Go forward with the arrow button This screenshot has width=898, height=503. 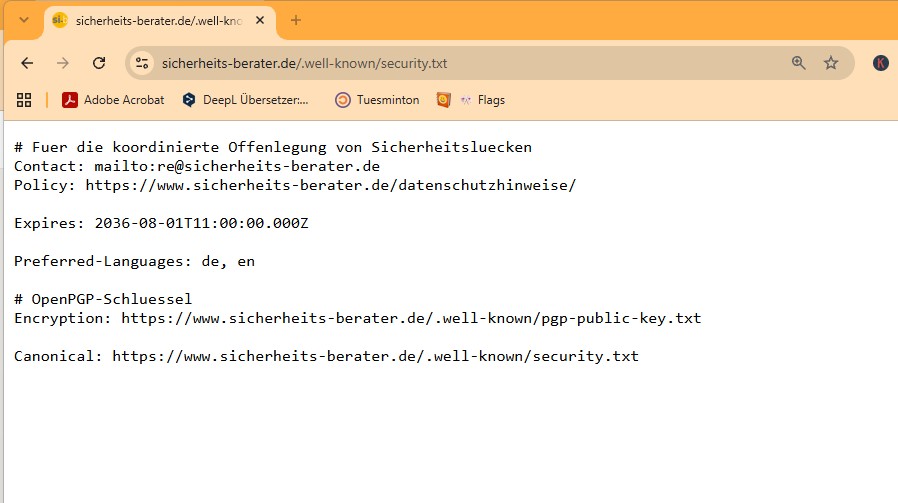pos(62,63)
